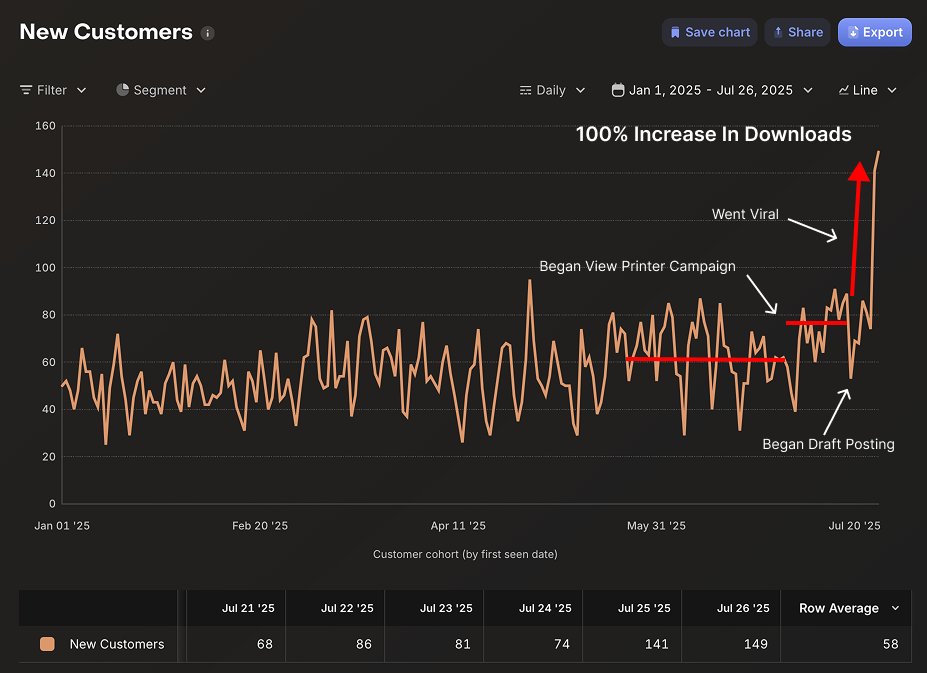Viewport: 927px width, 673px height.
Task: Click the bookmark icon in Save chart
Action: pos(675,33)
